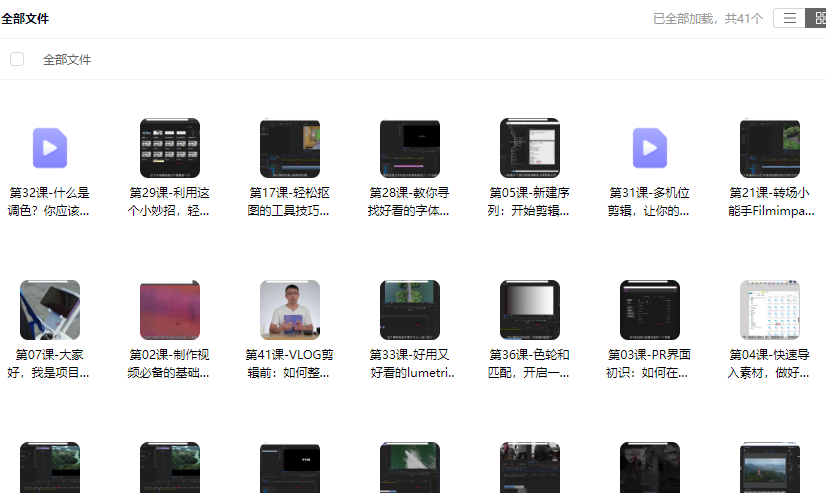The image size is (826, 493).
Task: Open the 第33课 lumetri video thumbnail
Action: tap(410, 310)
